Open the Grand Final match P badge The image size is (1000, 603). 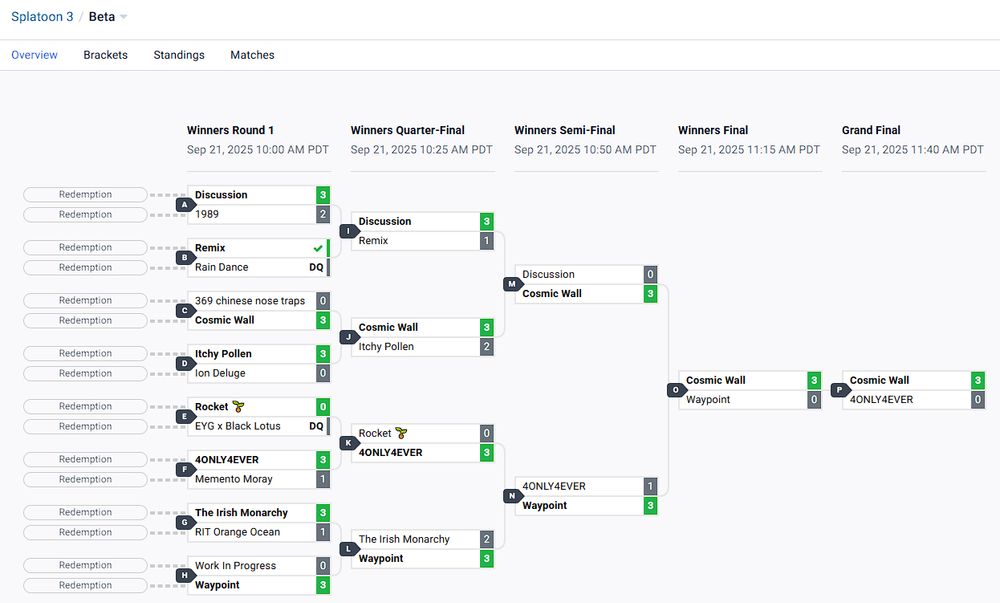click(x=839, y=390)
